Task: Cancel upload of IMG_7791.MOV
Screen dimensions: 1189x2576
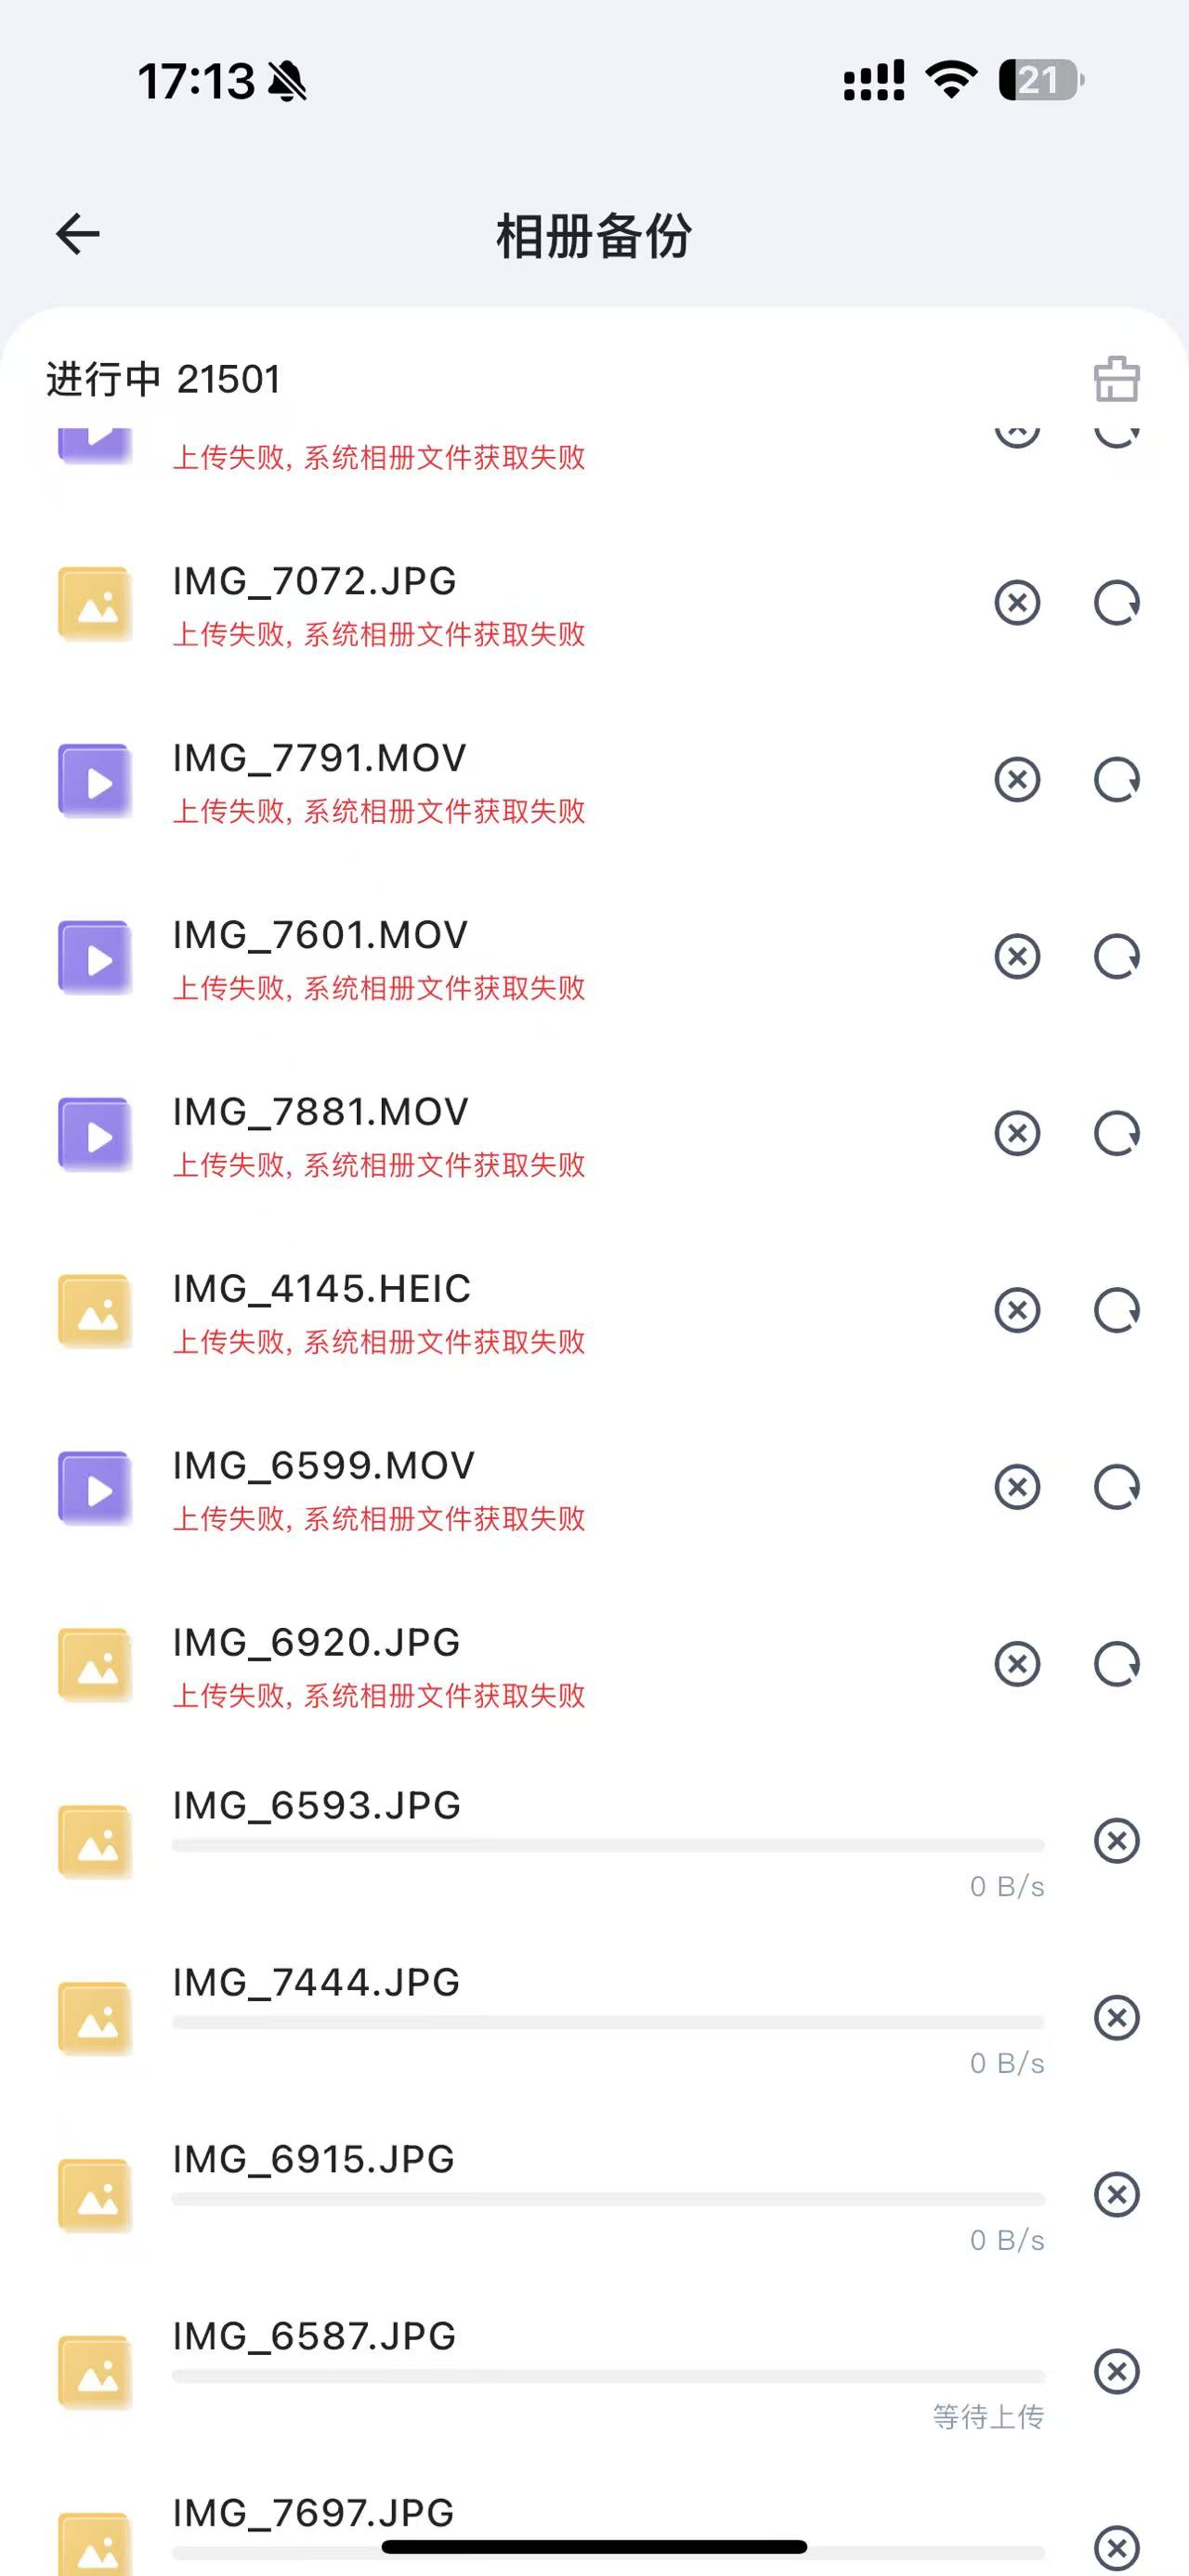Action: [x=1017, y=780]
